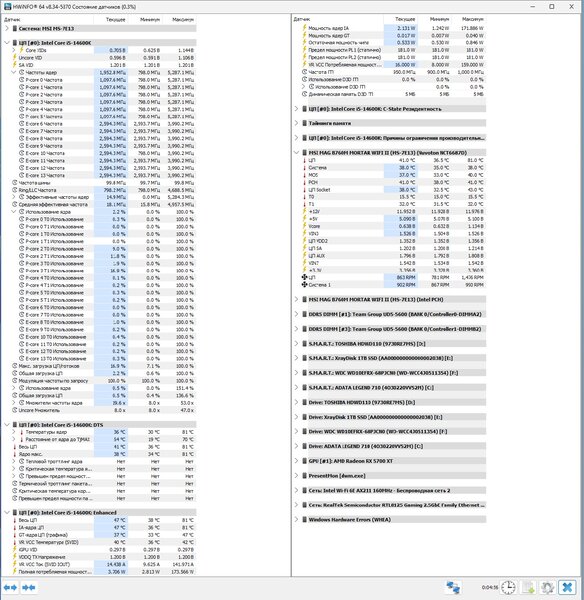Click the blue X close-sensors button
584x600 pixels.
point(568,587)
